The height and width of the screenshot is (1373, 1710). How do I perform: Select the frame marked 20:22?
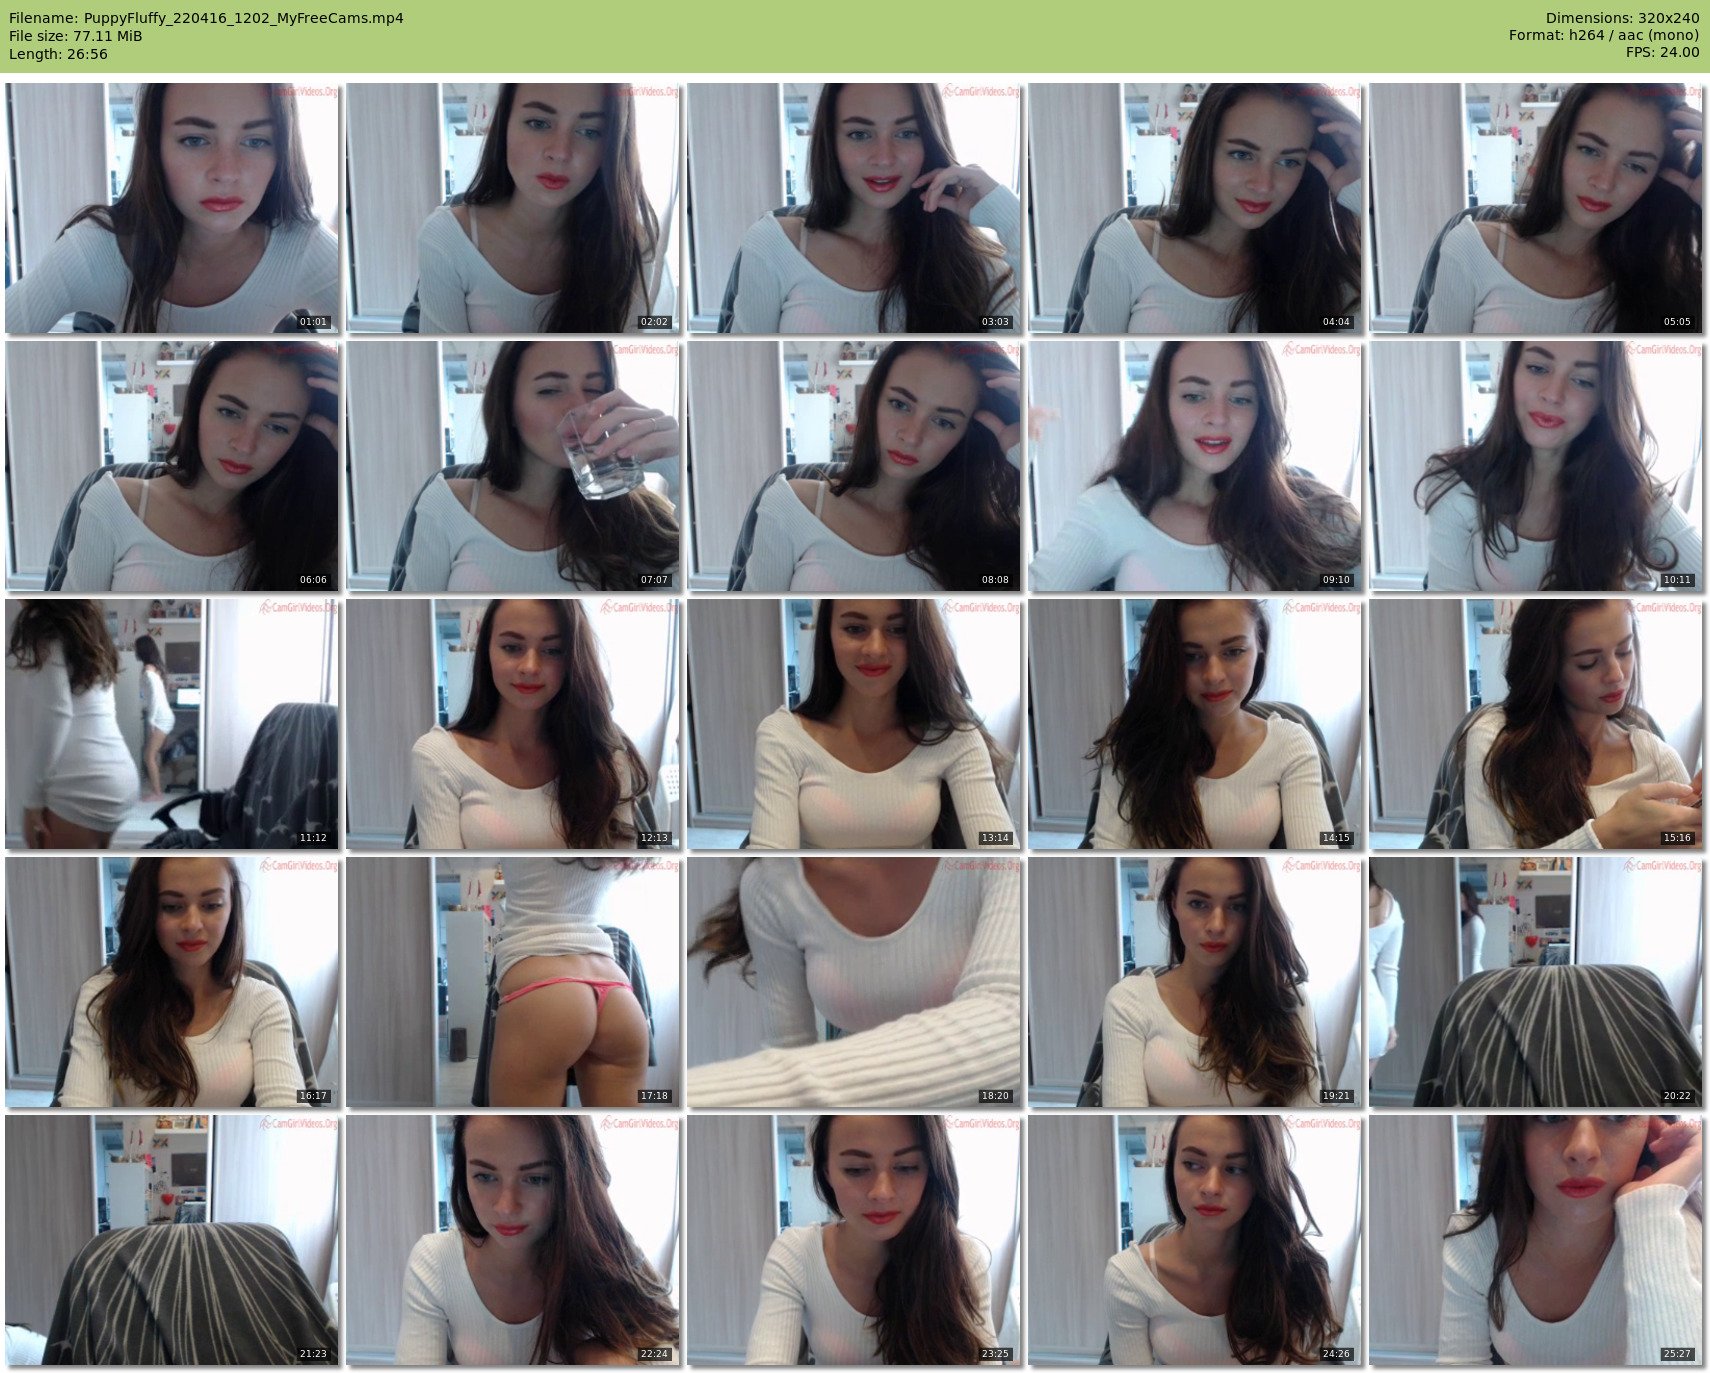[1536, 982]
